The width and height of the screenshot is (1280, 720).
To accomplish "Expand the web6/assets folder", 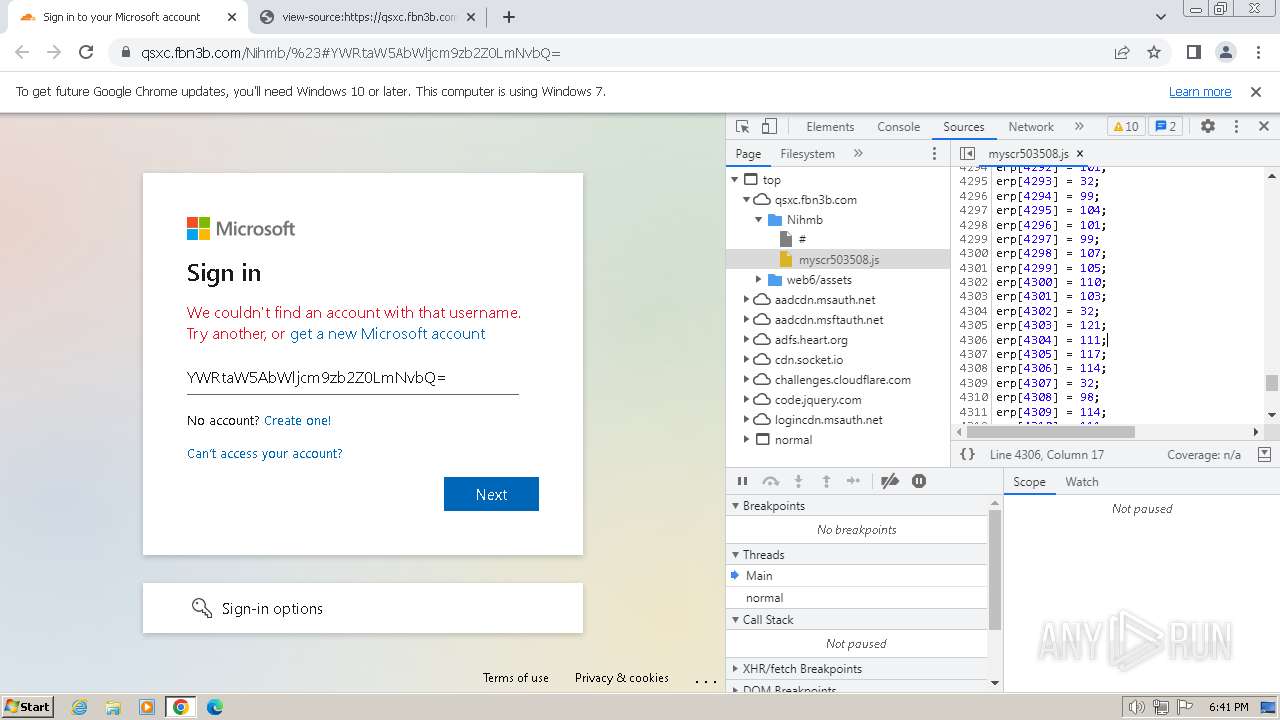I will pyautogui.click(x=758, y=280).
